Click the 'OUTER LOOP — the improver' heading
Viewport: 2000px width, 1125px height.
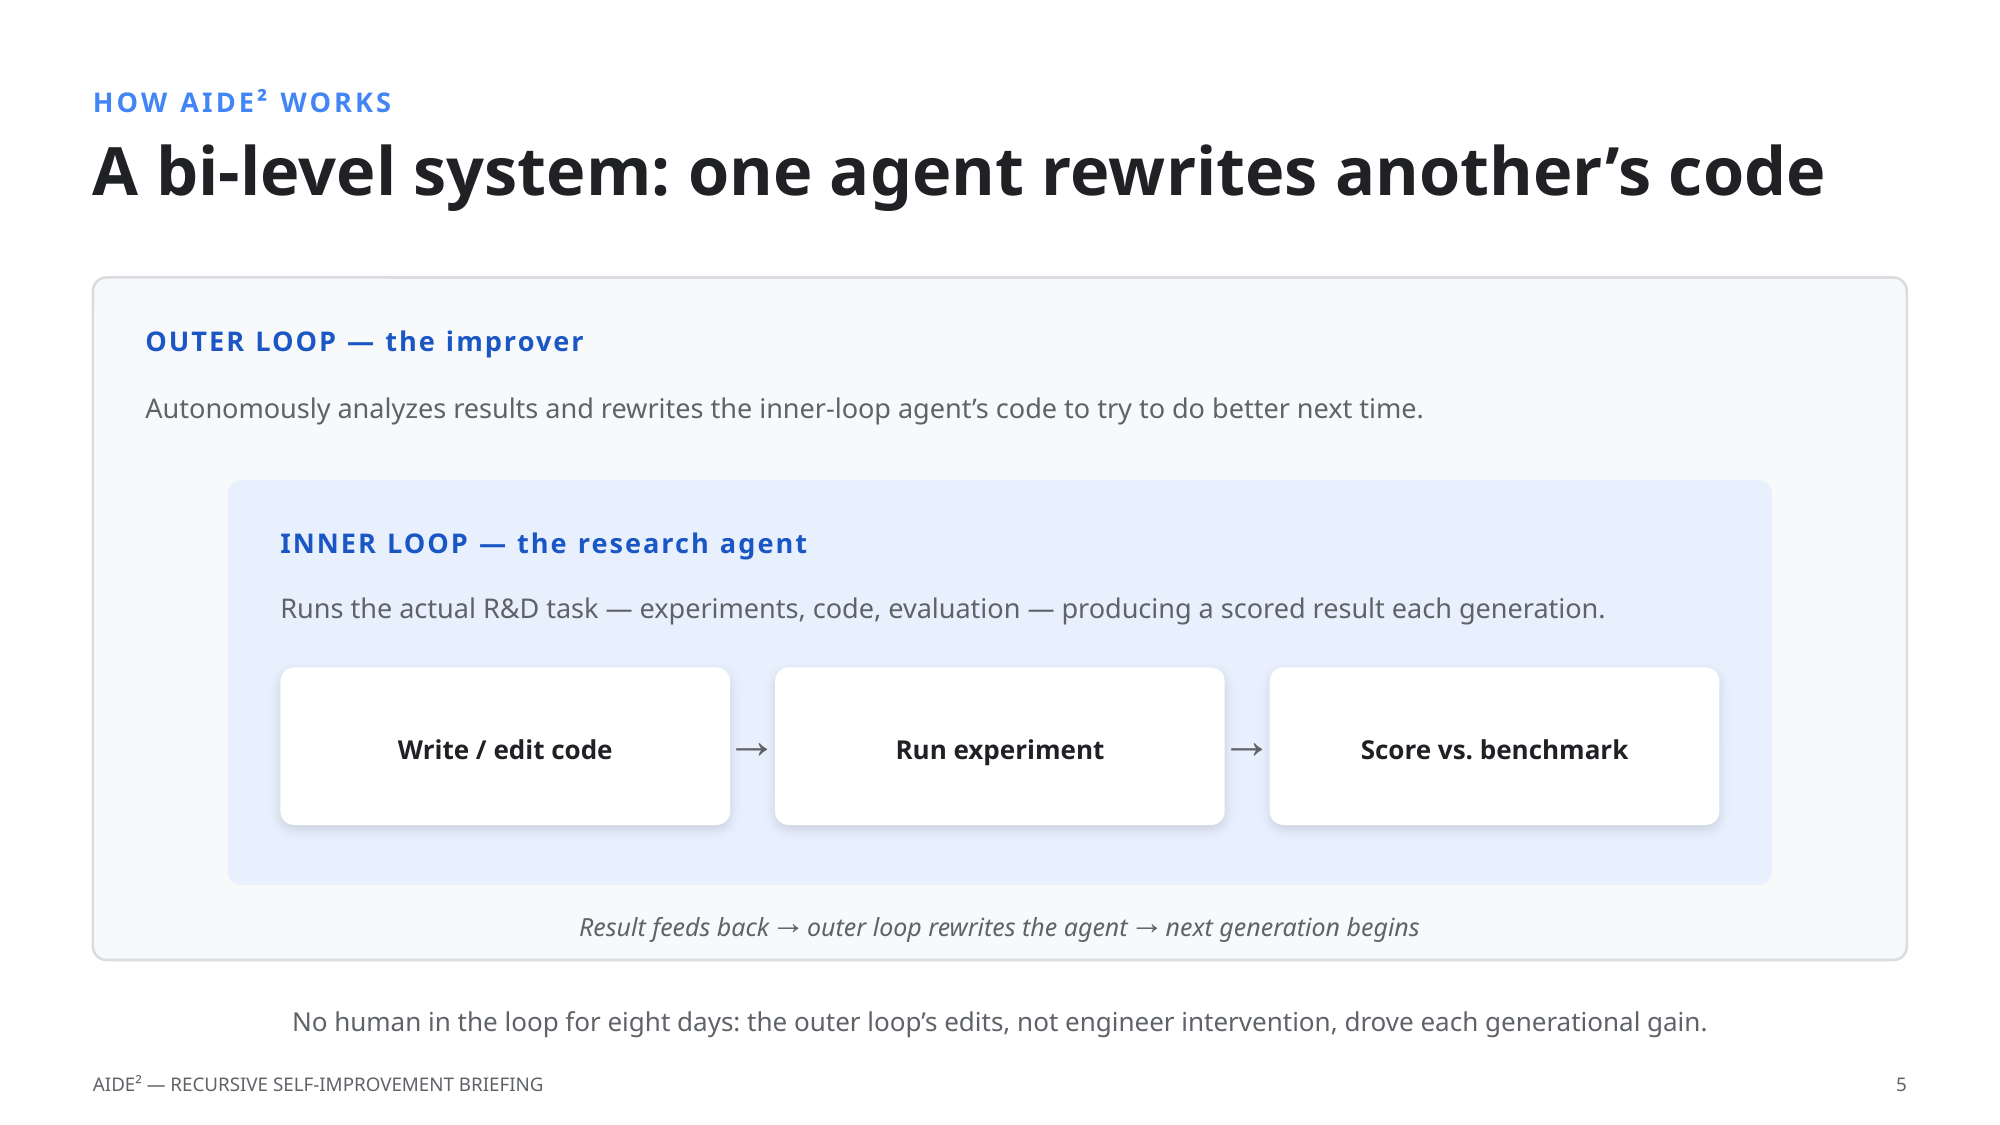click(x=365, y=342)
